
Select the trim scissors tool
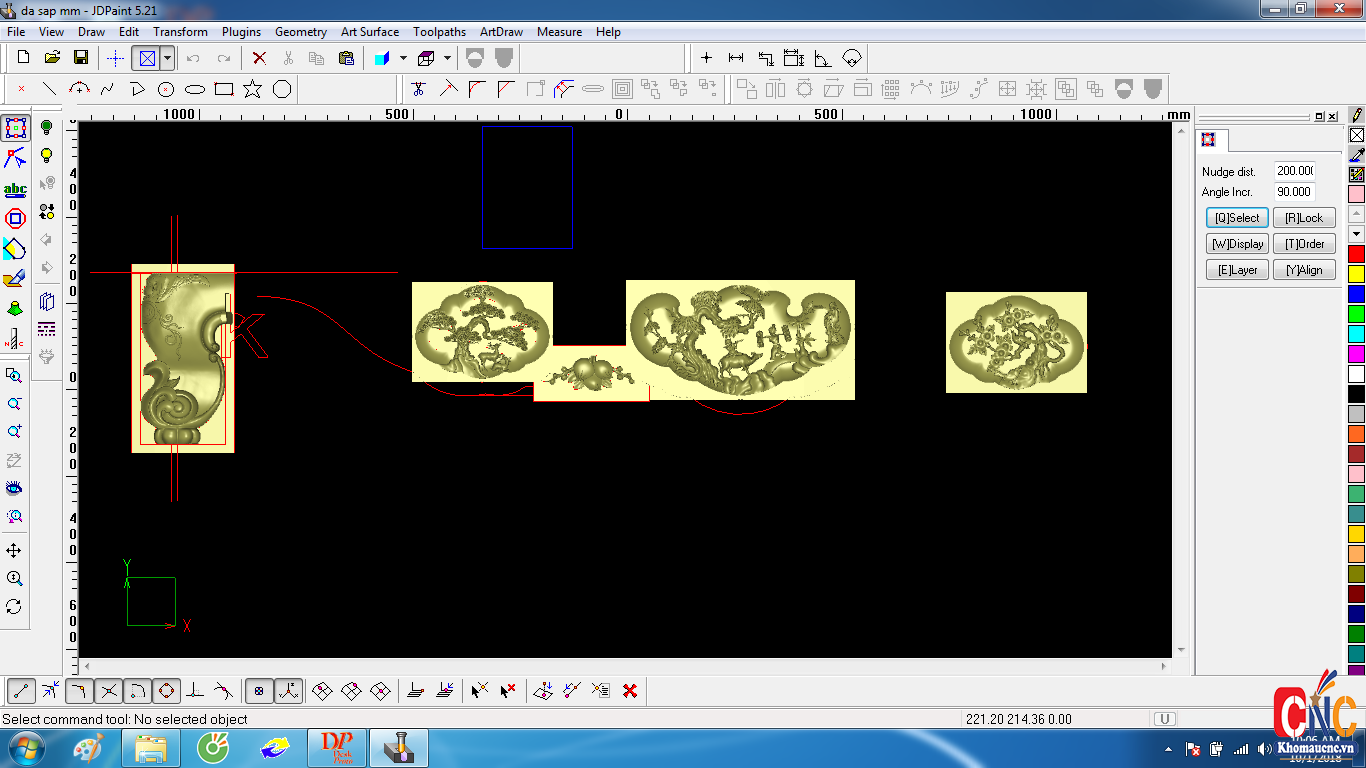(418, 89)
